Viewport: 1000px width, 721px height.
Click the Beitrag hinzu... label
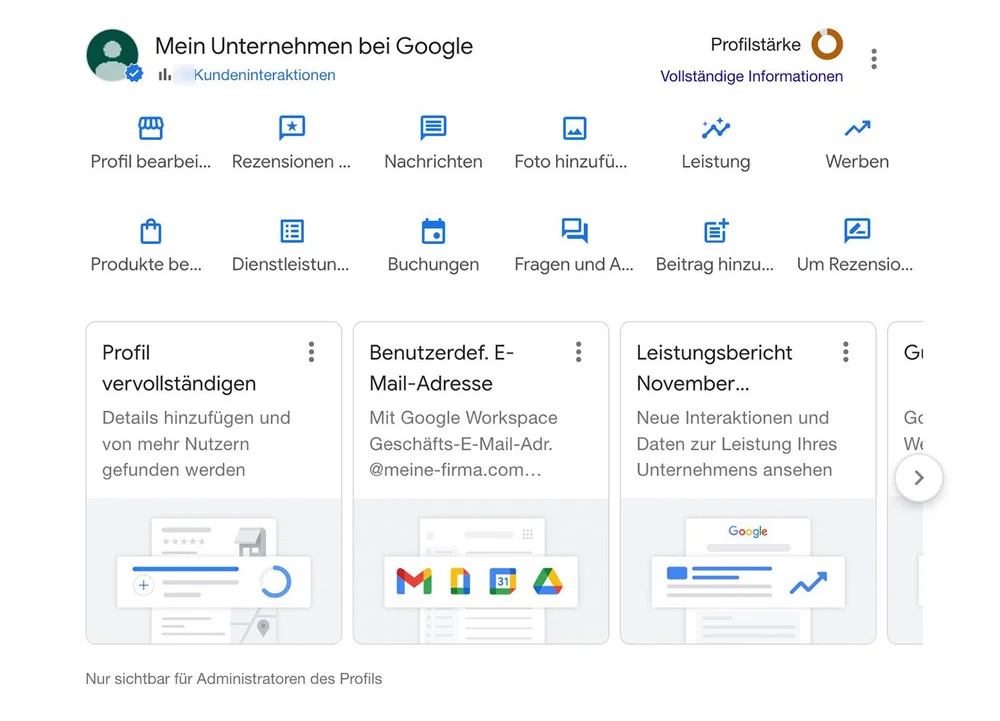715,264
